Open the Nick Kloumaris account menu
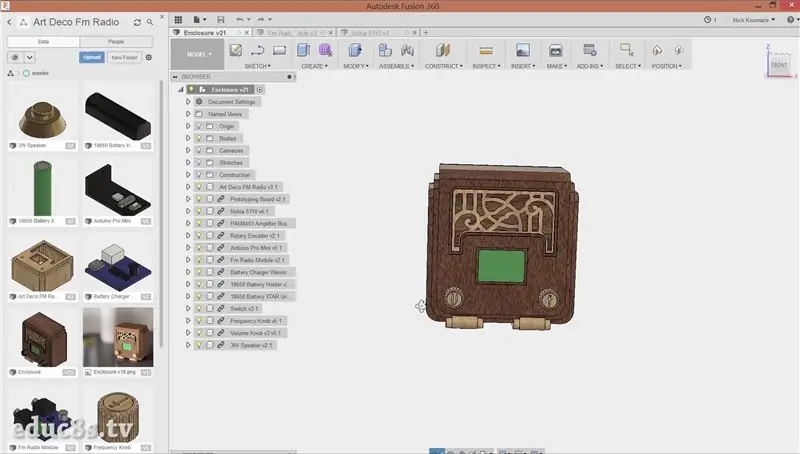Image resolution: width=800 pixels, height=454 pixels. [754, 20]
